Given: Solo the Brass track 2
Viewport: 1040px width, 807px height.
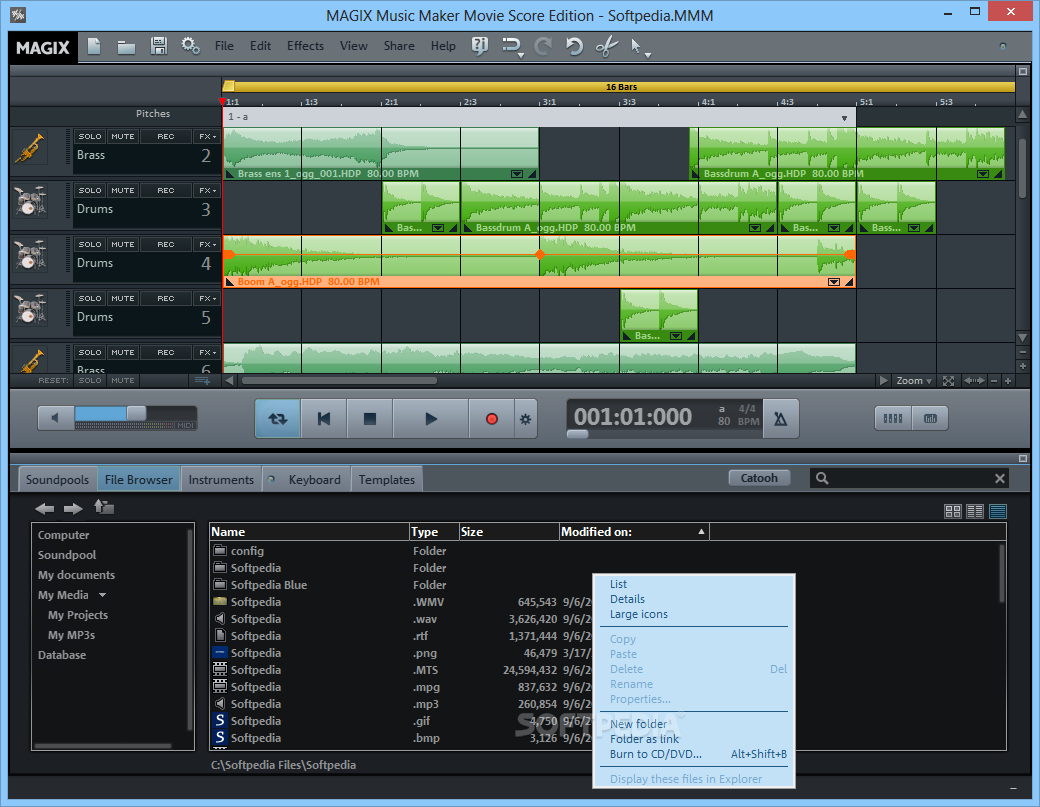Looking at the screenshot, I should pos(90,137).
